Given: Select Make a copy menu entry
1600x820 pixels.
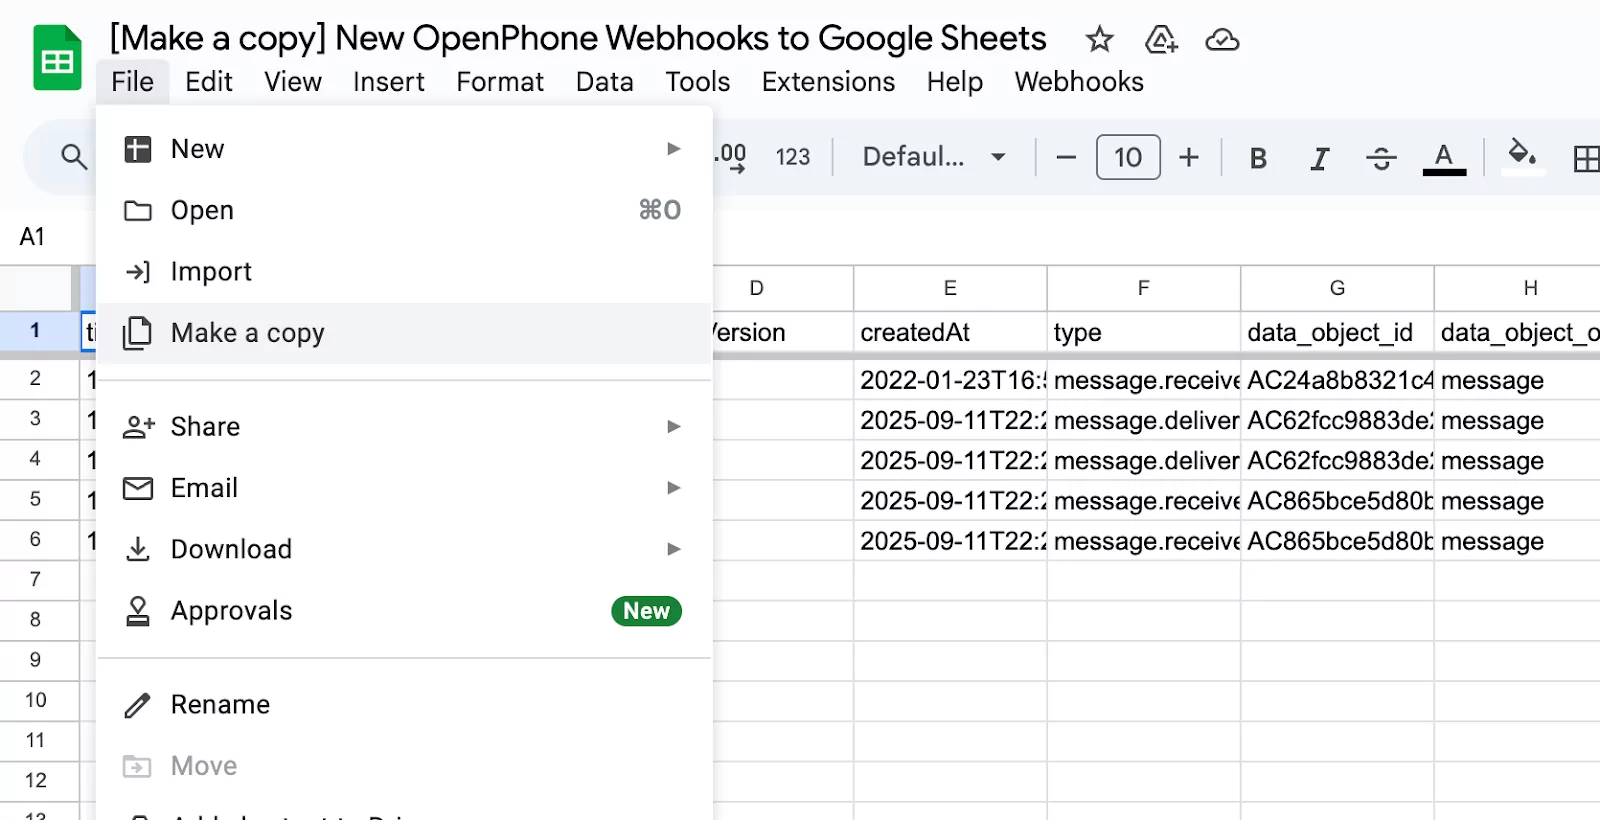Looking at the screenshot, I should pyautogui.click(x=404, y=333).
